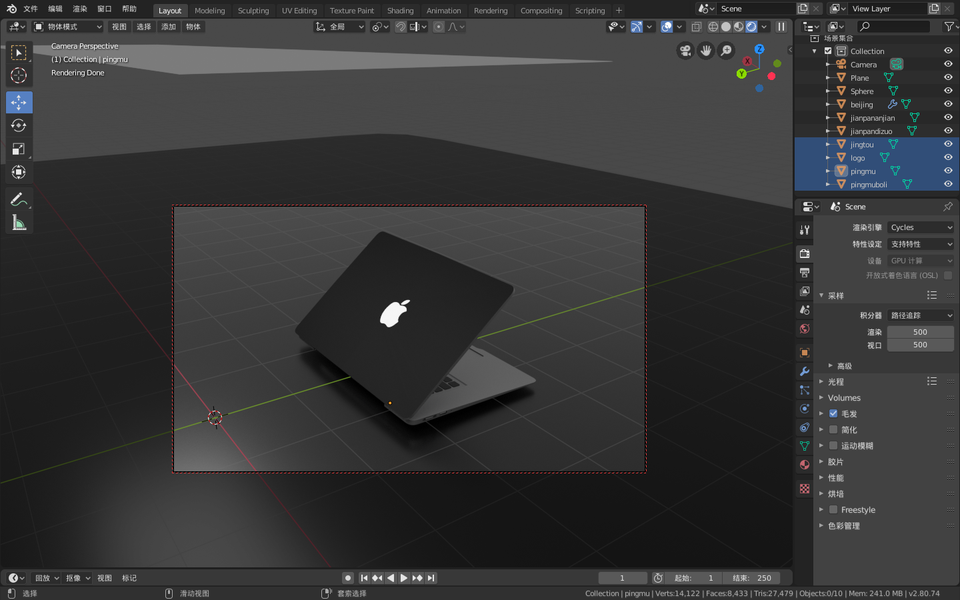960x600 pixels.
Task: Open the Object Constraints properties tab
Action: (804, 427)
